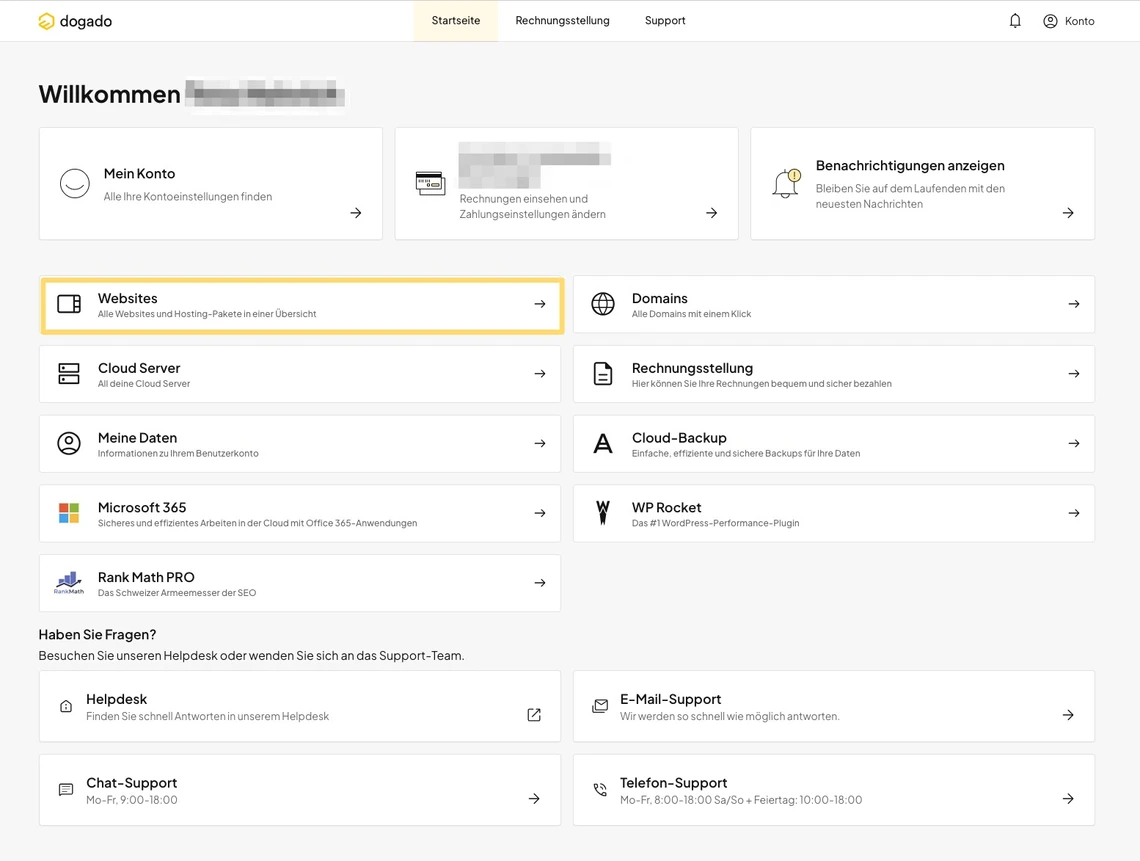Click the Rechnungsstellung document icon
Screen dimensions: 1140x861
pyautogui.click(x=602, y=373)
